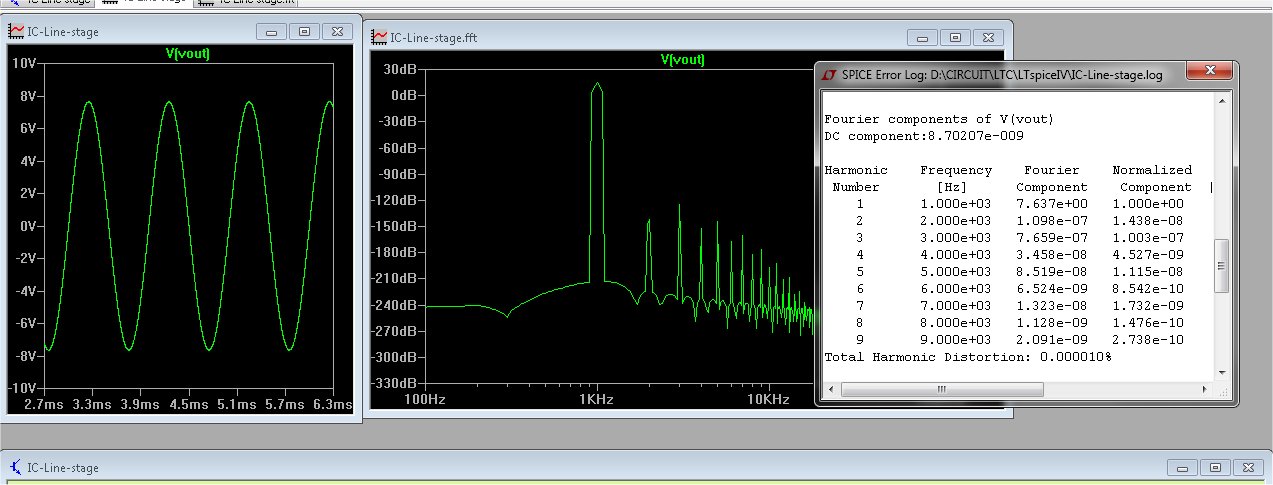Click the 1KHz label on FFT frequency axis

(596, 400)
